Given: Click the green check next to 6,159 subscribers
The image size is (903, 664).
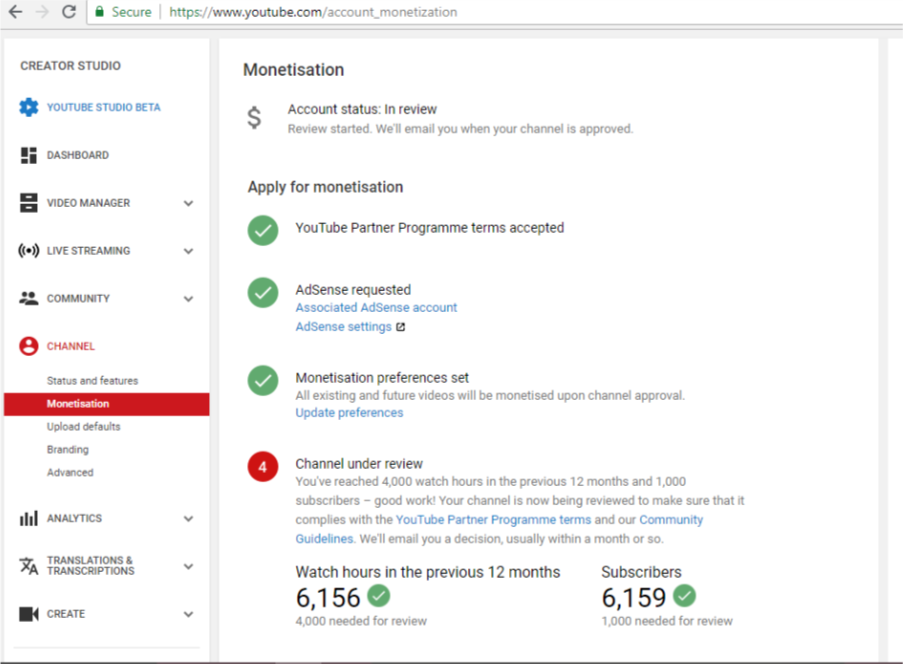Looking at the screenshot, I should click(x=685, y=595).
